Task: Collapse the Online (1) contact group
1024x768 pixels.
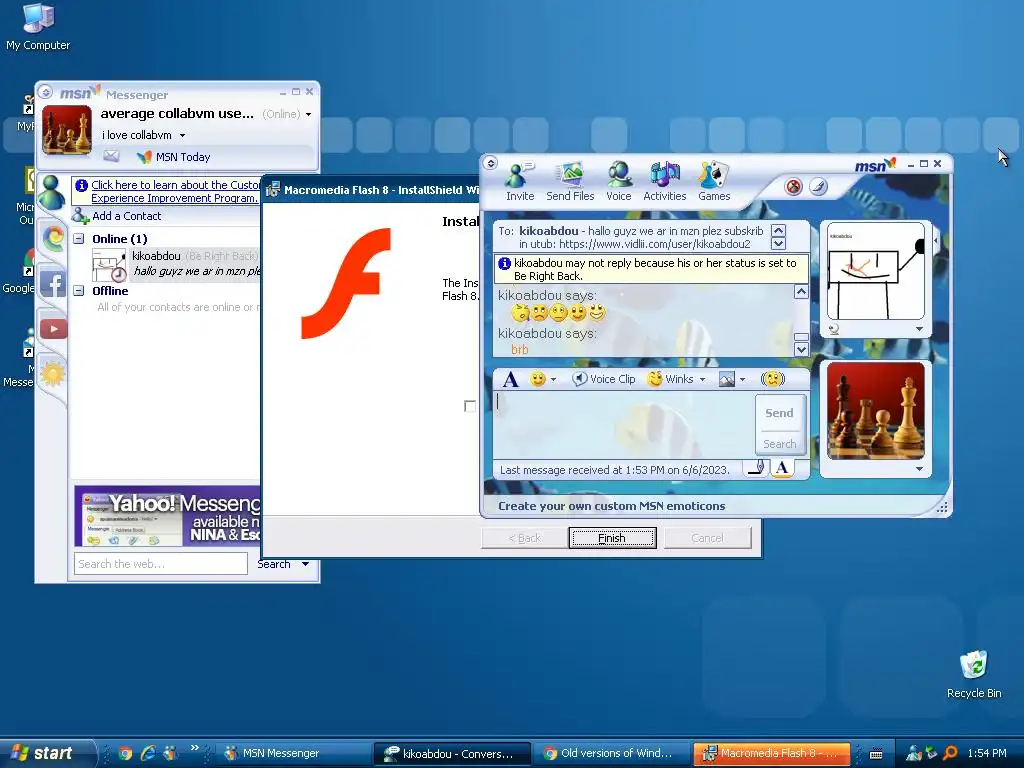Action: pos(79,238)
